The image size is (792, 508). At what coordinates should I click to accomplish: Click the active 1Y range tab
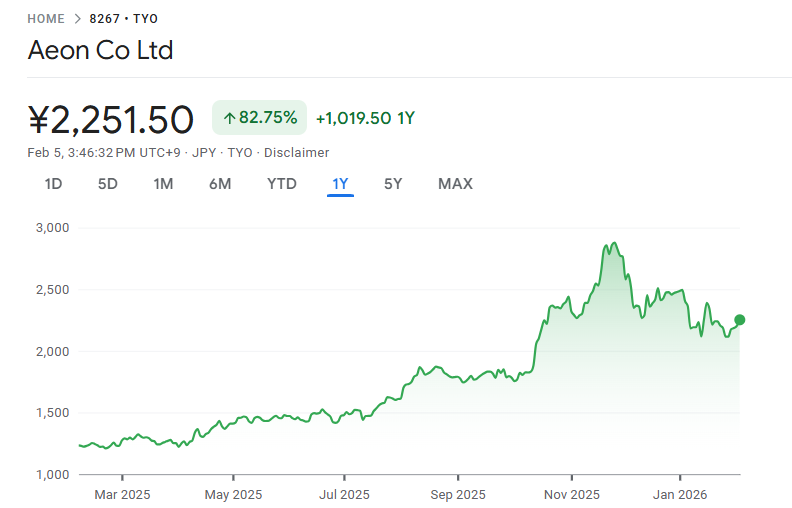coord(340,184)
